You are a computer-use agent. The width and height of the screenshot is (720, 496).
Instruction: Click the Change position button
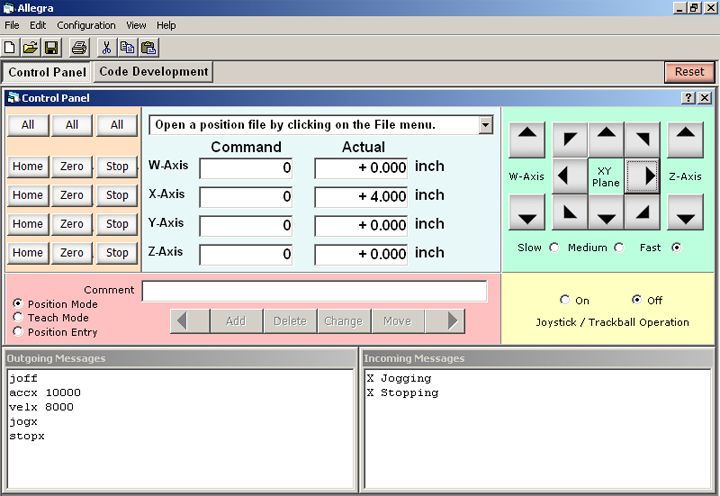(x=344, y=321)
